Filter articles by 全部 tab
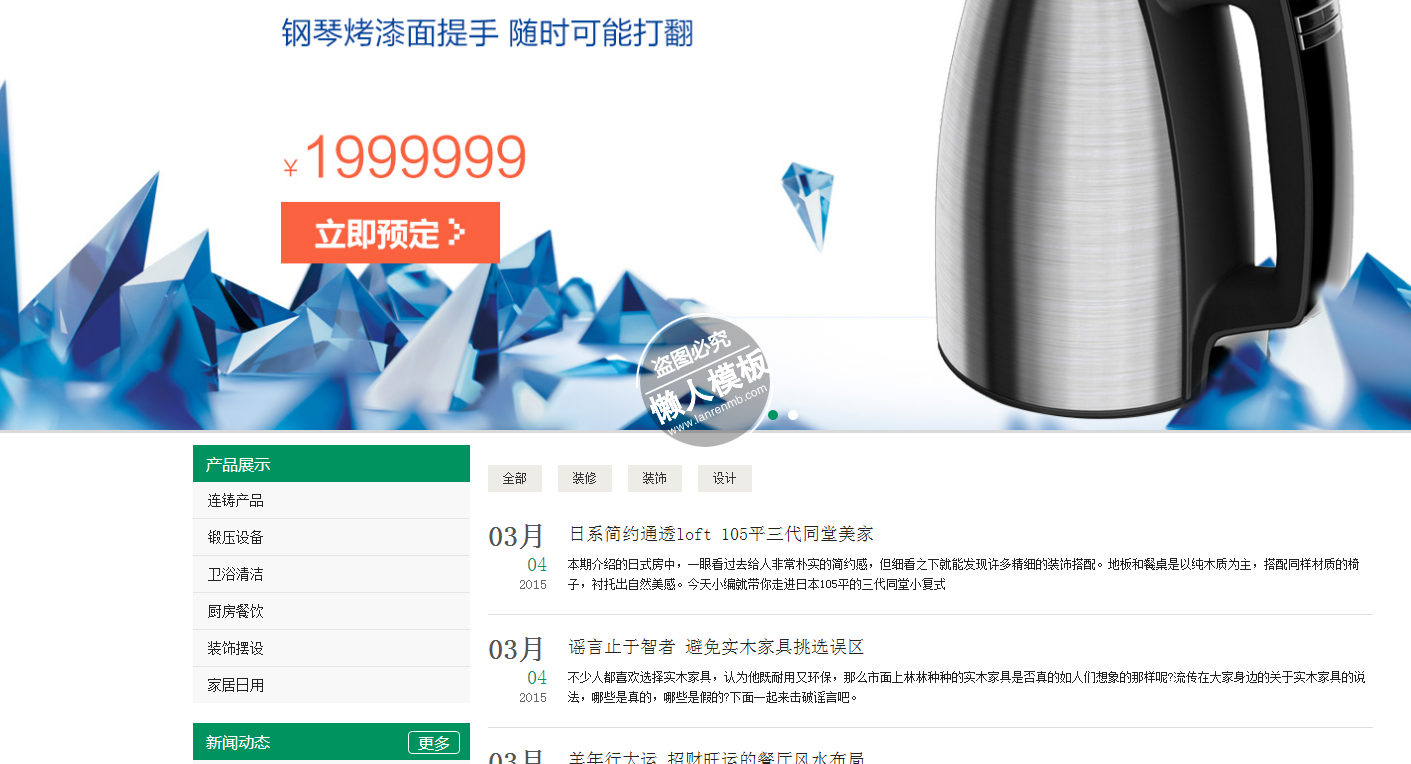1411x764 pixels. (515, 478)
